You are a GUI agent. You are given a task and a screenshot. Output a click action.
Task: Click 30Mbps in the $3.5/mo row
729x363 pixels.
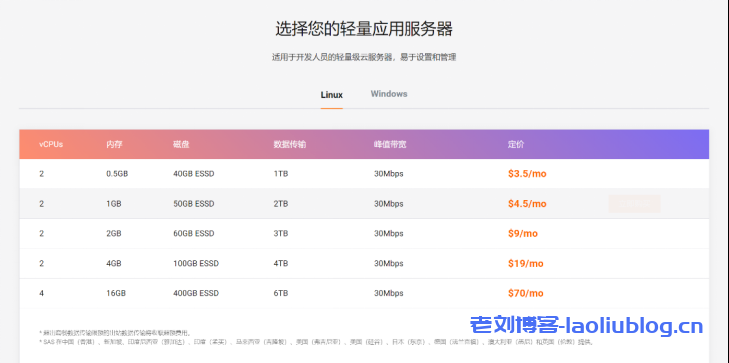coord(389,174)
